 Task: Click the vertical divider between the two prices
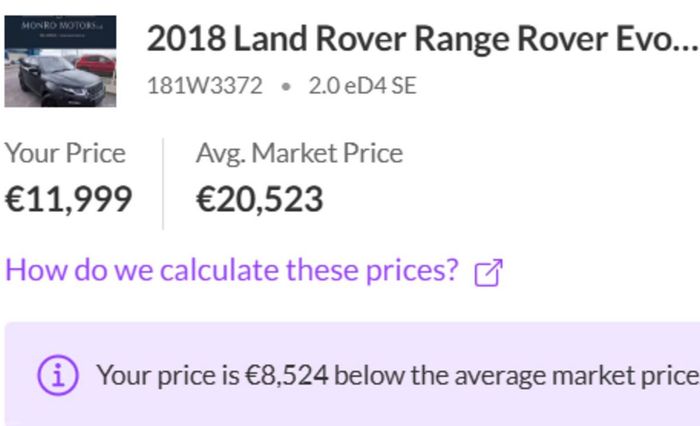163,184
